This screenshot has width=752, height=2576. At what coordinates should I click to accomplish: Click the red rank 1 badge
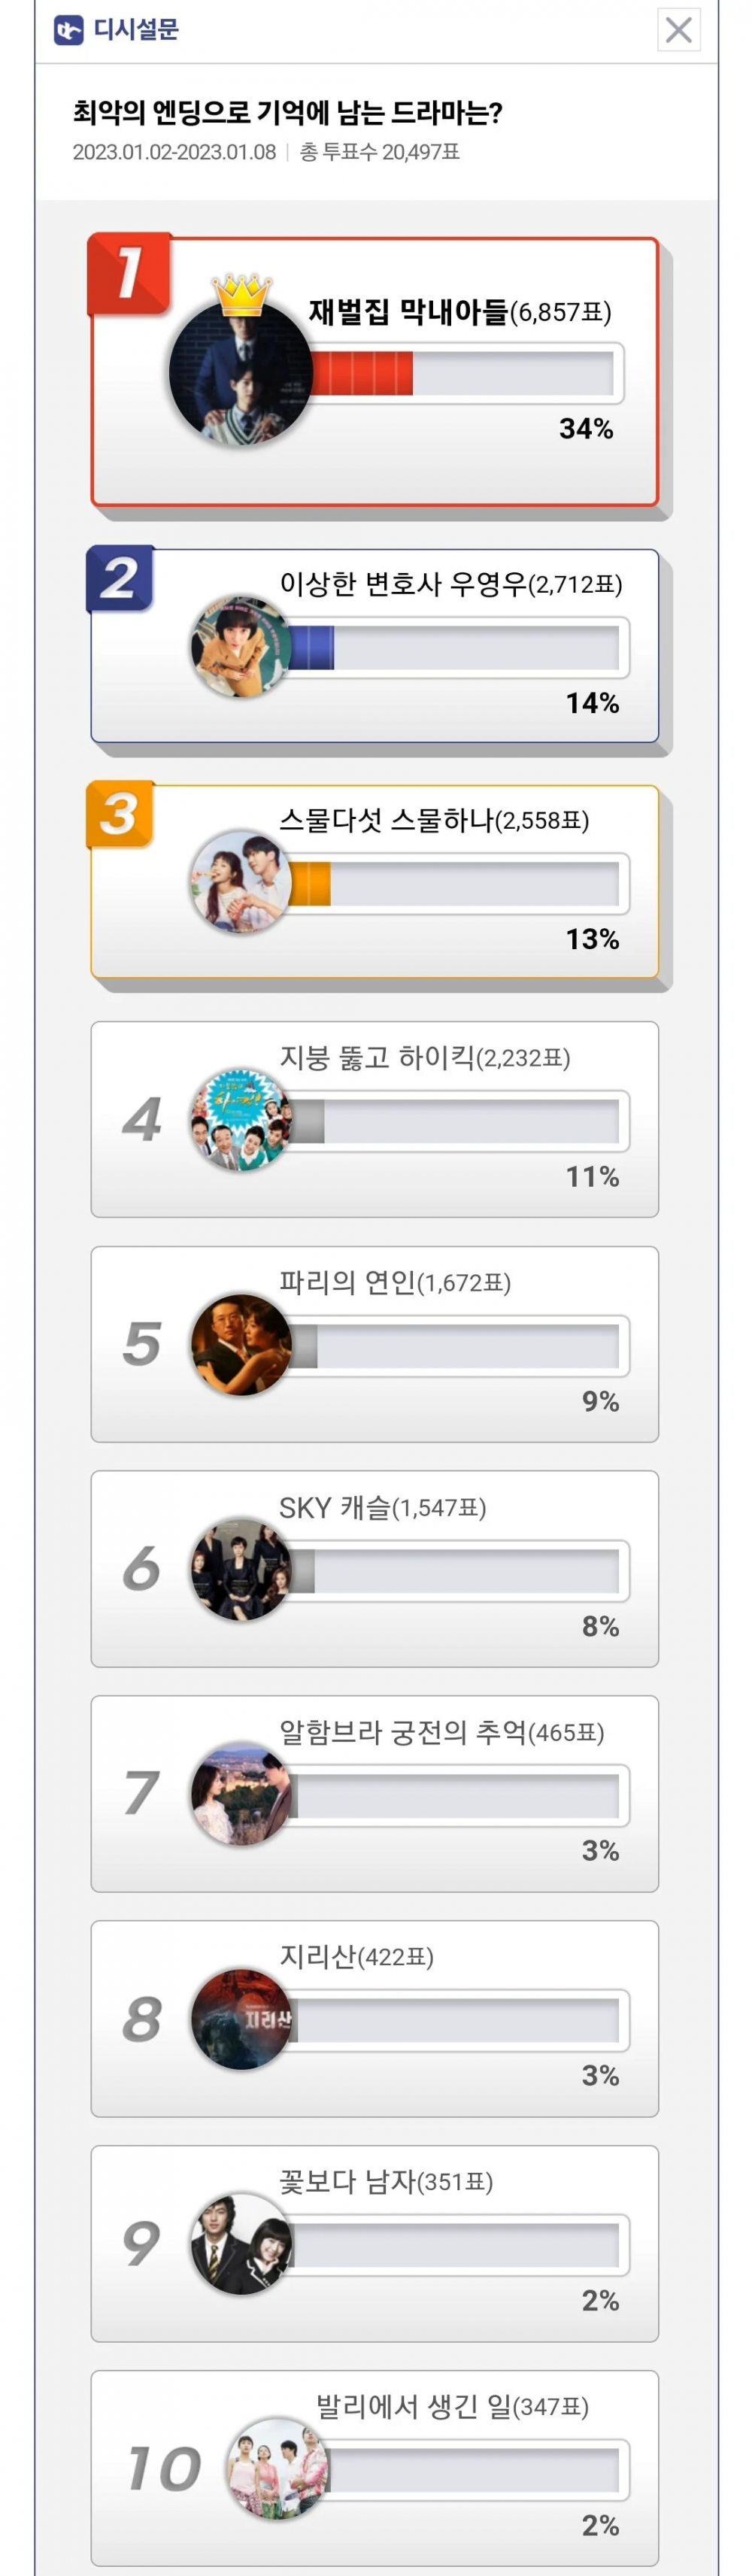point(129,273)
